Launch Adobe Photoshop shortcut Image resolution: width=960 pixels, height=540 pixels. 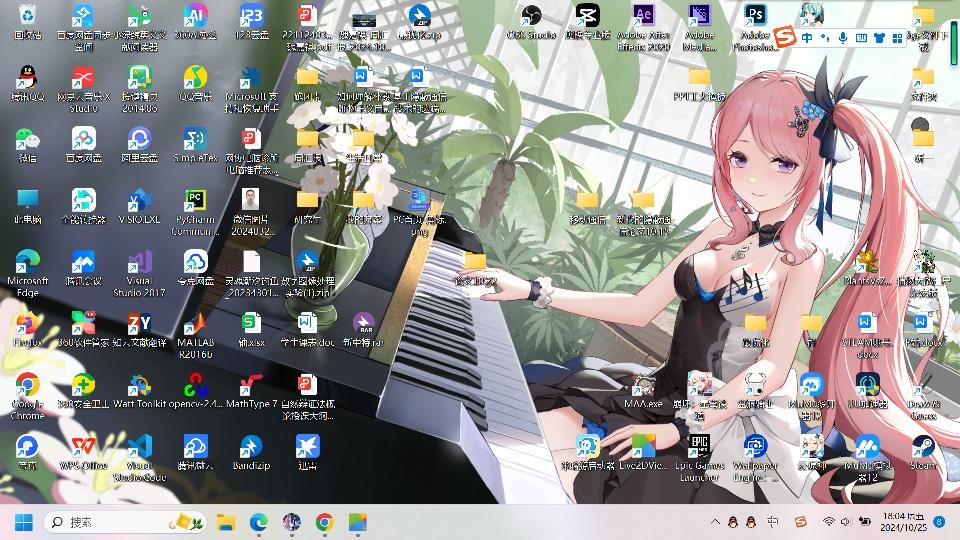(755, 28)
